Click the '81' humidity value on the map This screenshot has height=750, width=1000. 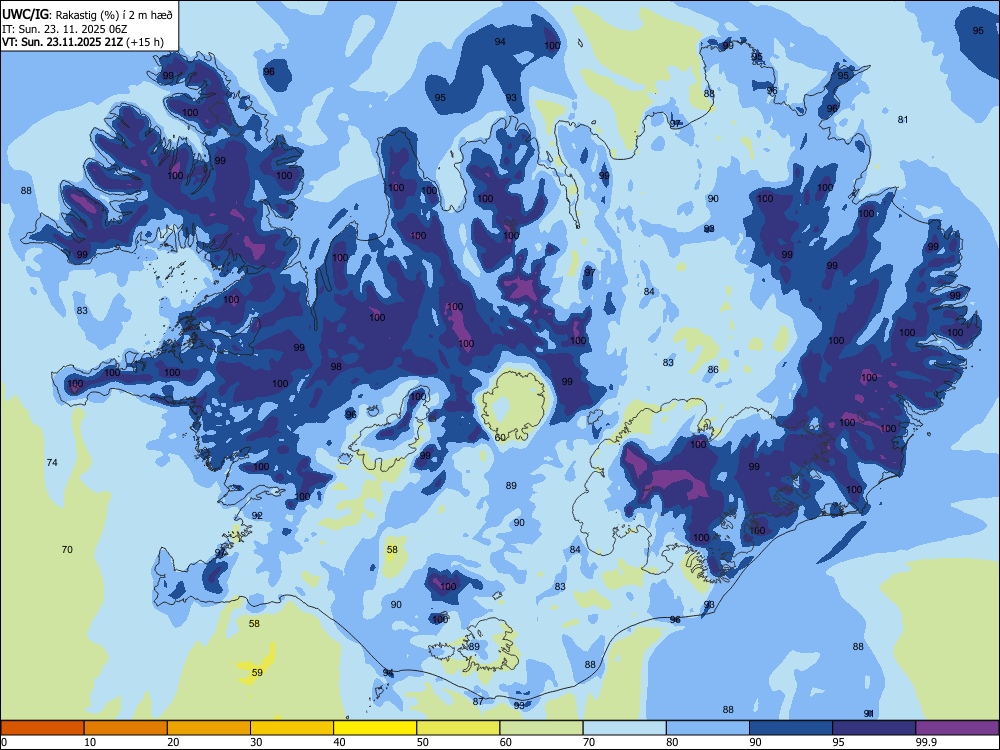click(902, 119)
